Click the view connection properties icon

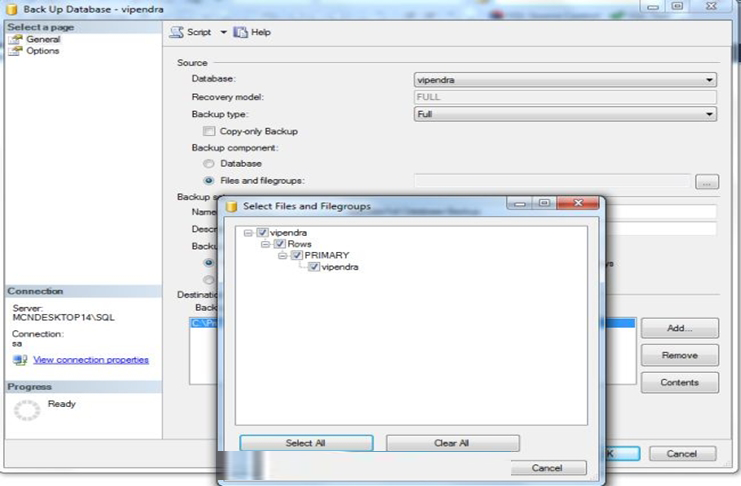tap(20, 360)
